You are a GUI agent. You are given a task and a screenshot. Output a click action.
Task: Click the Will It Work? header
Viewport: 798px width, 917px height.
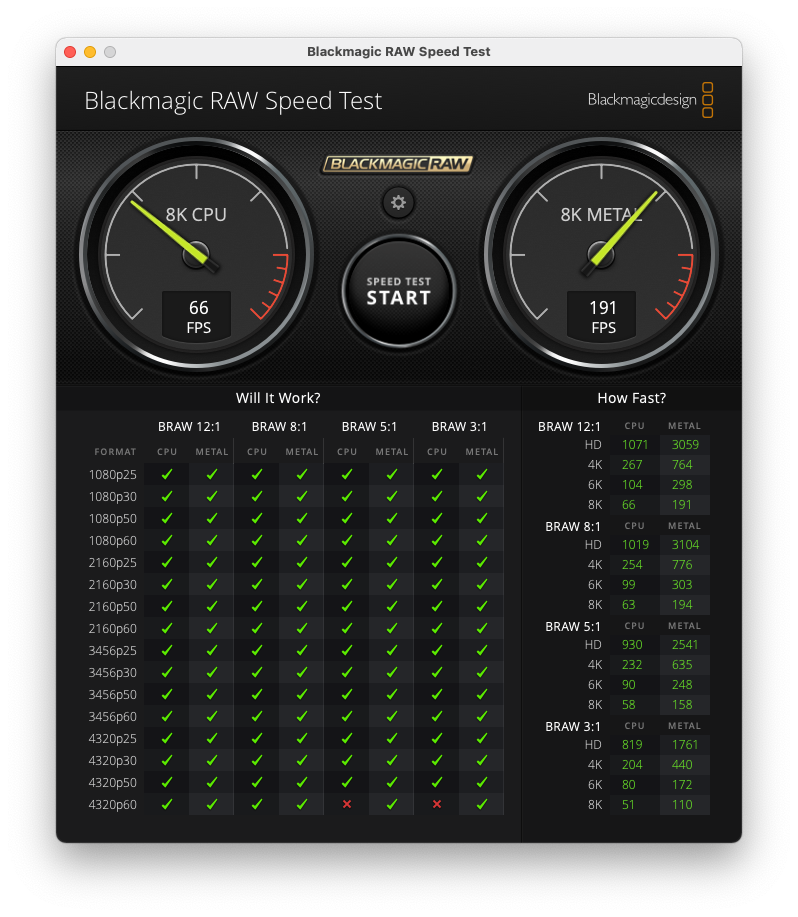tap(278, 398)
